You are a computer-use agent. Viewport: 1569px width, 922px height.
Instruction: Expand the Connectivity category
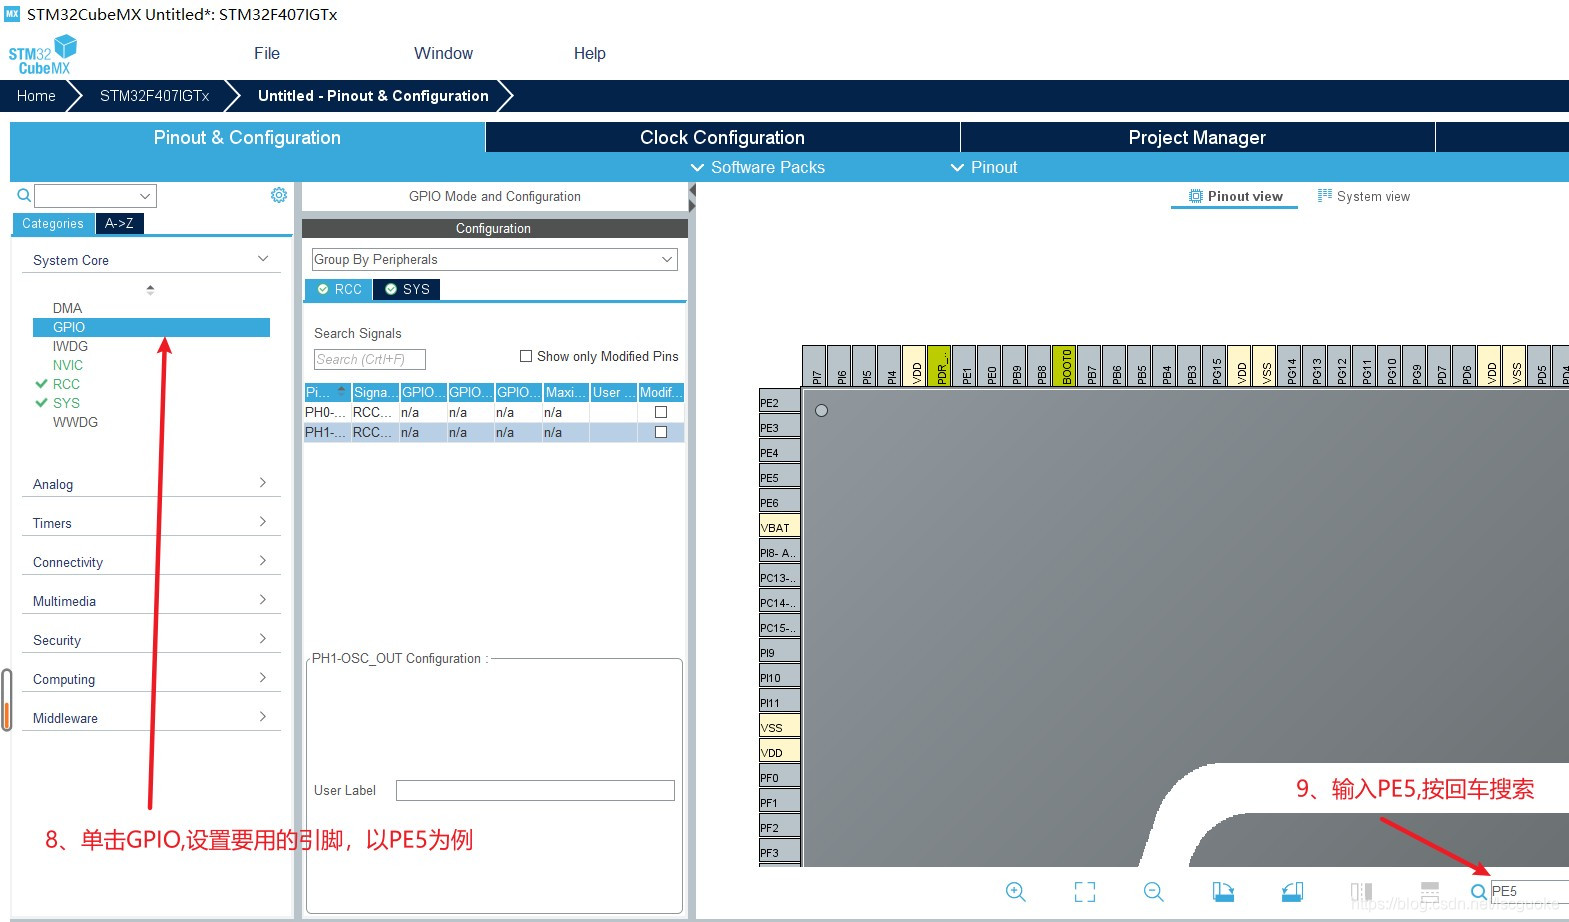tap(263, 561)
